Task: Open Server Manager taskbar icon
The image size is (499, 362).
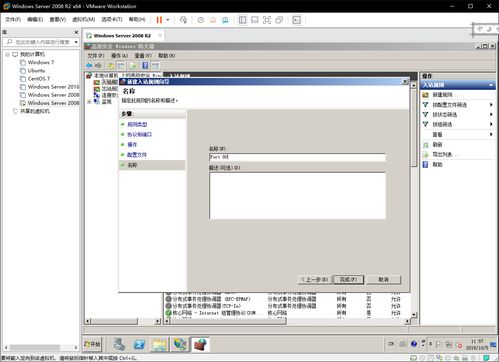Action: click(x=119, y=344)
